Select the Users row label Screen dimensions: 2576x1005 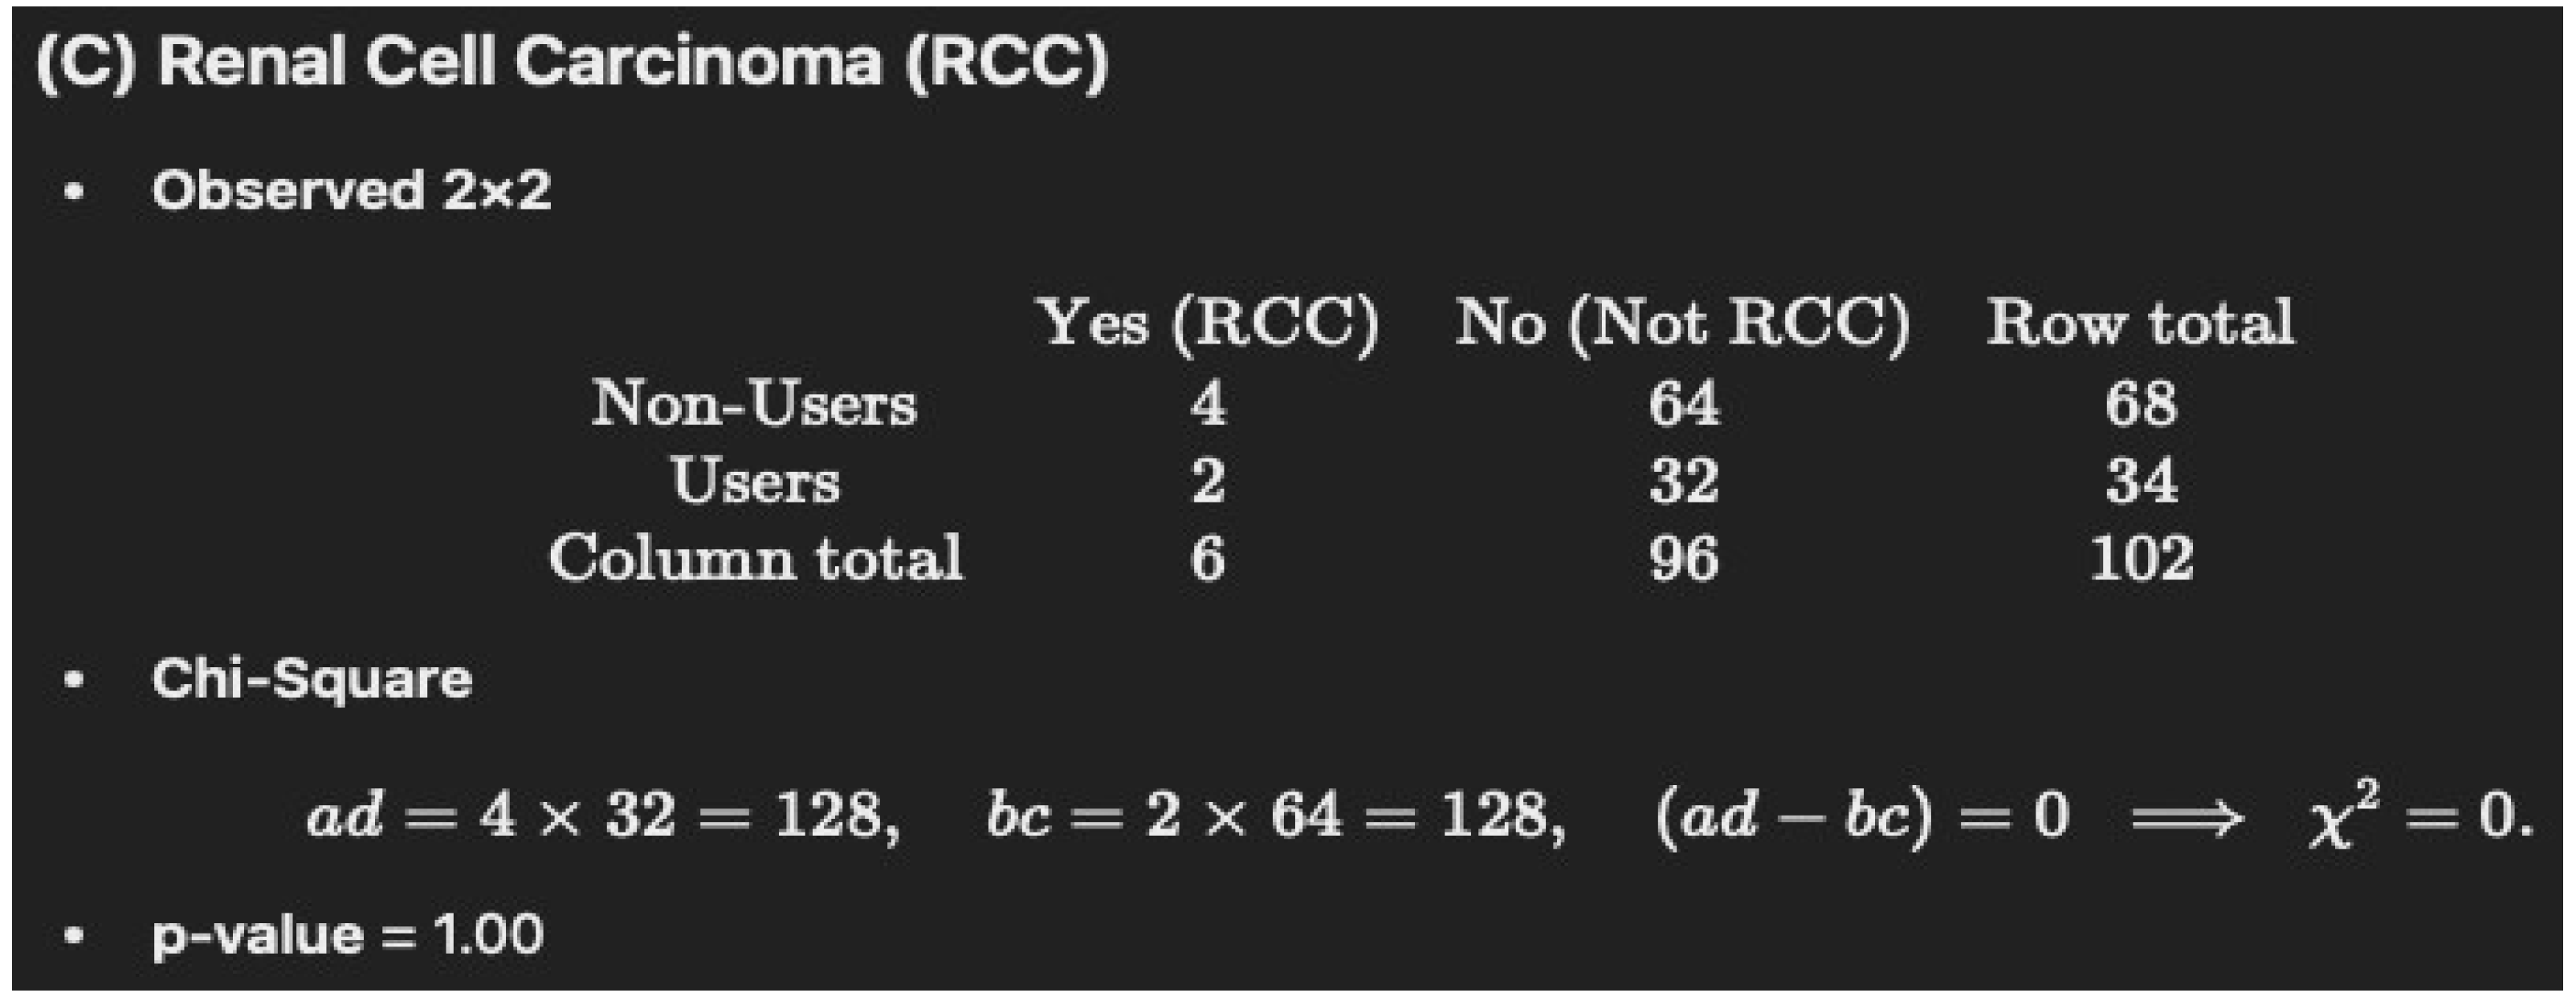755,481
